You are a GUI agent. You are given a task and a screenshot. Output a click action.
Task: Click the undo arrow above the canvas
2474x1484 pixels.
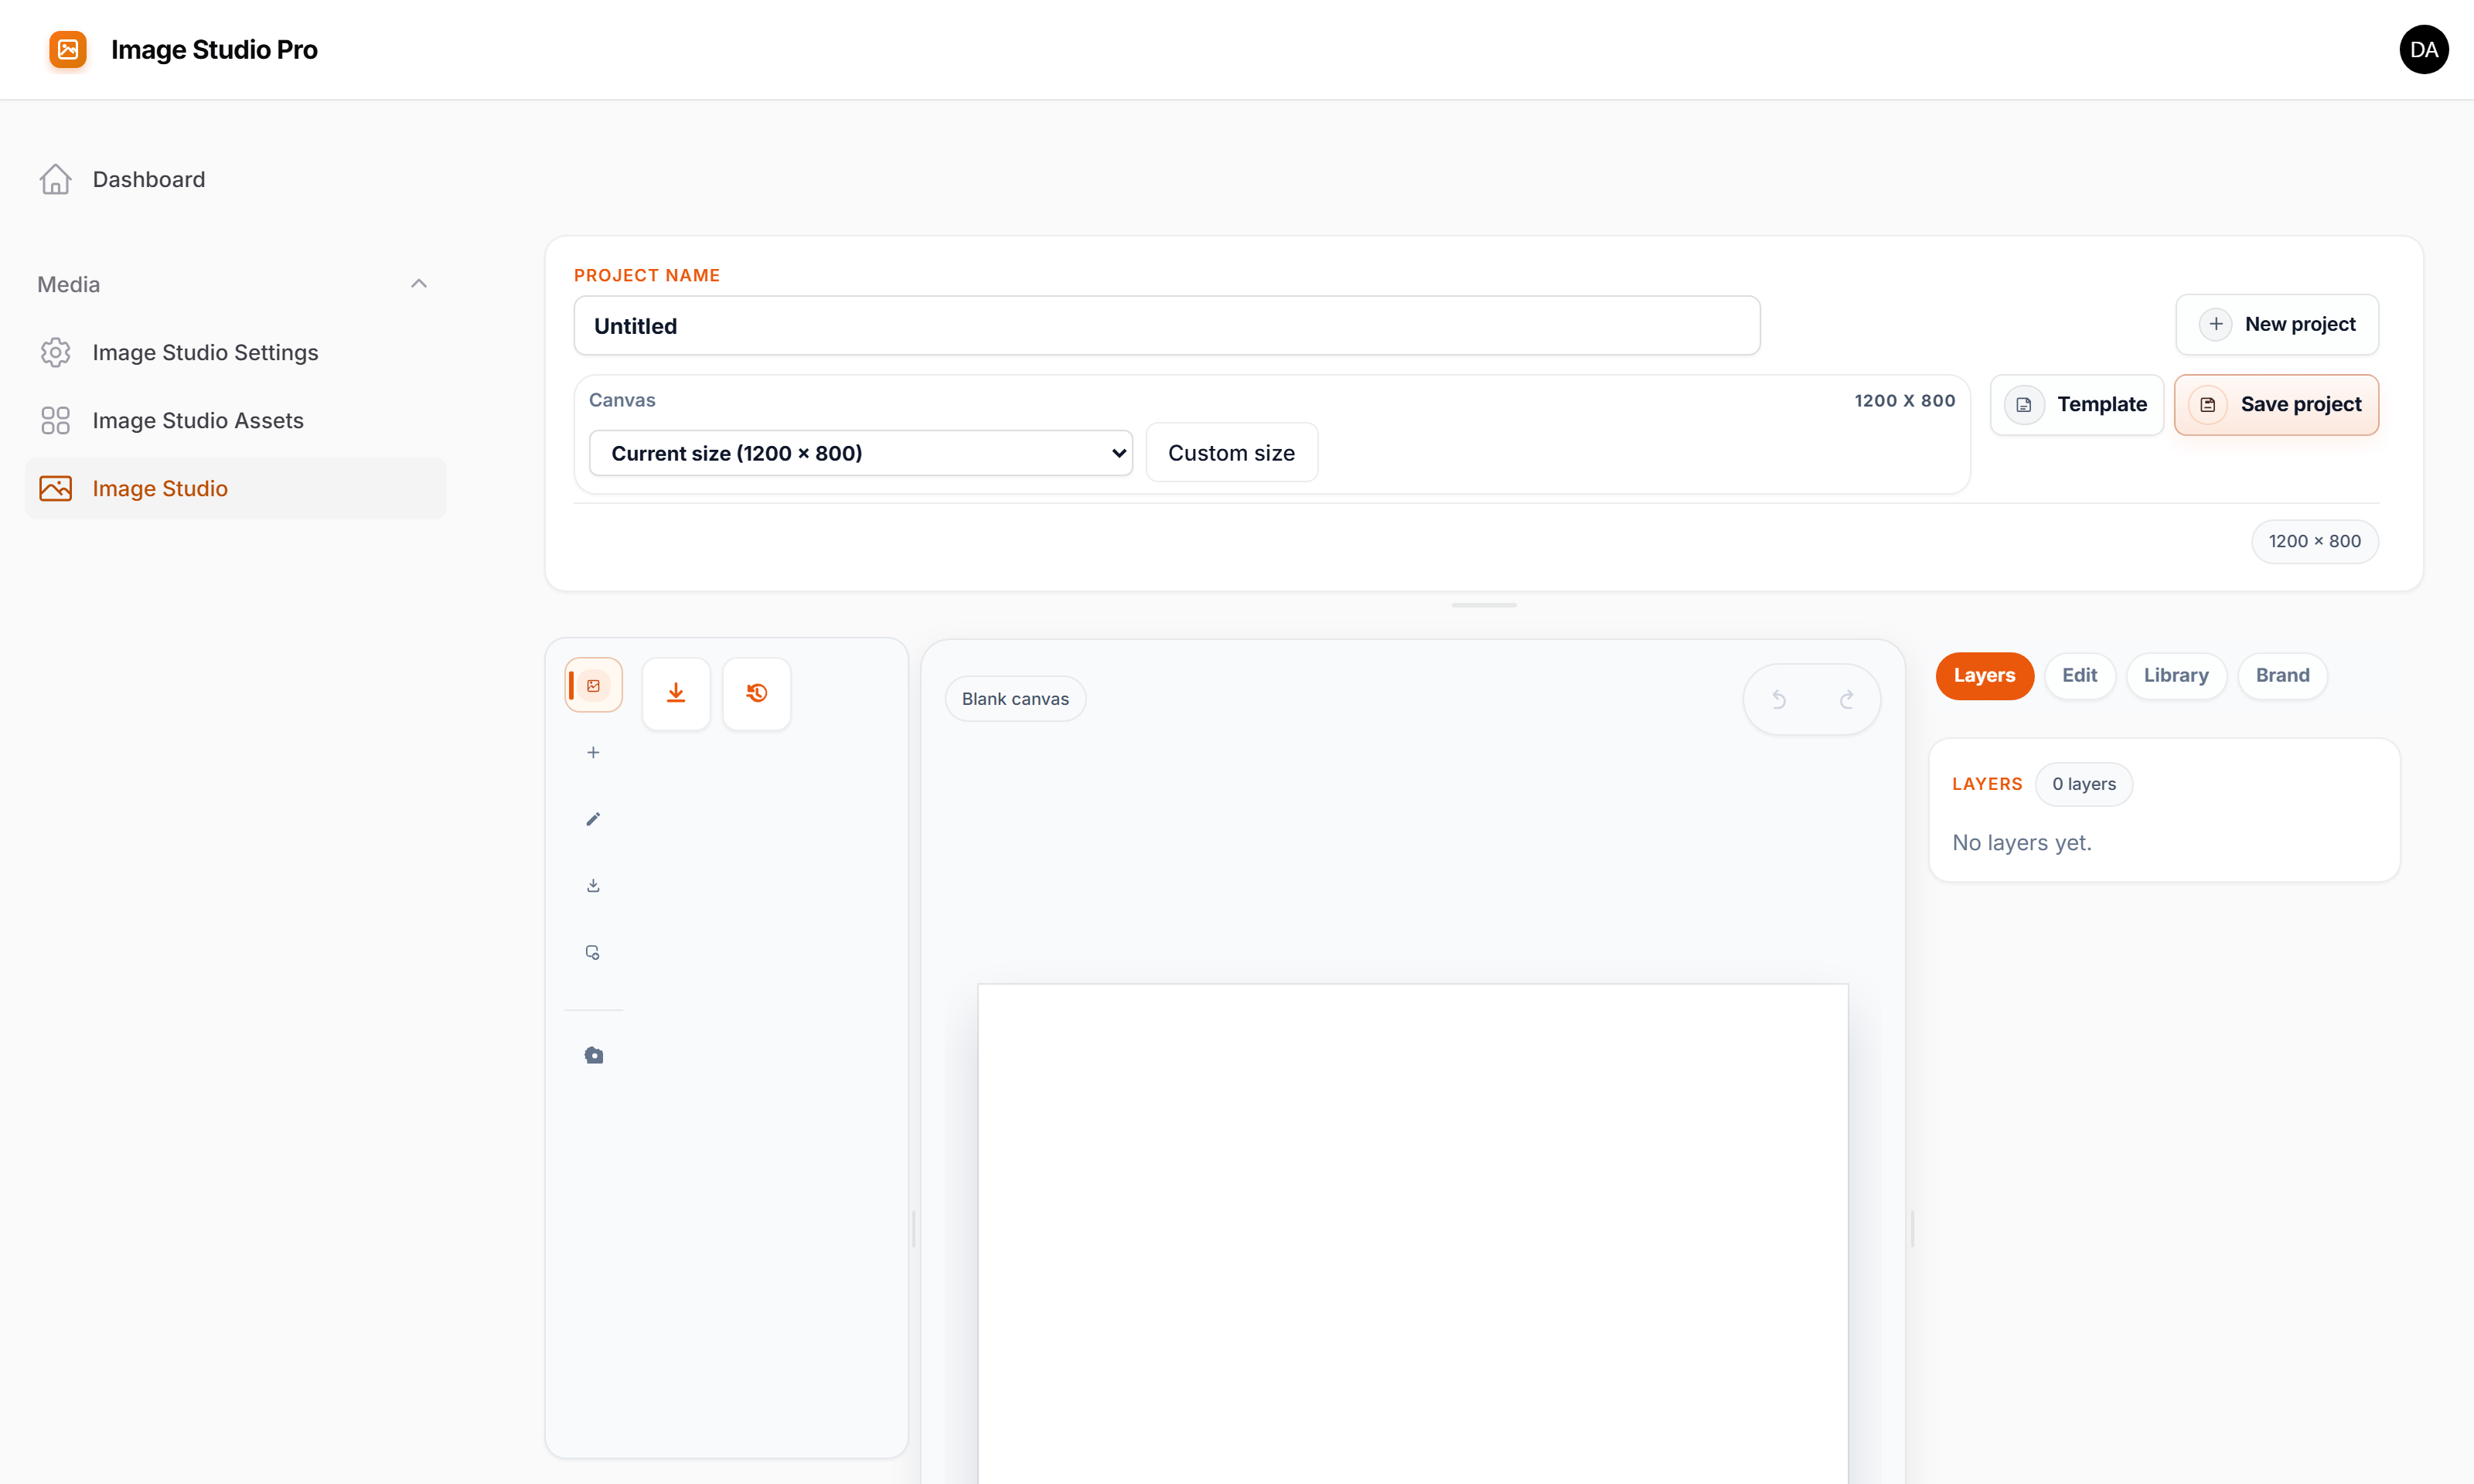[1779, 698]
